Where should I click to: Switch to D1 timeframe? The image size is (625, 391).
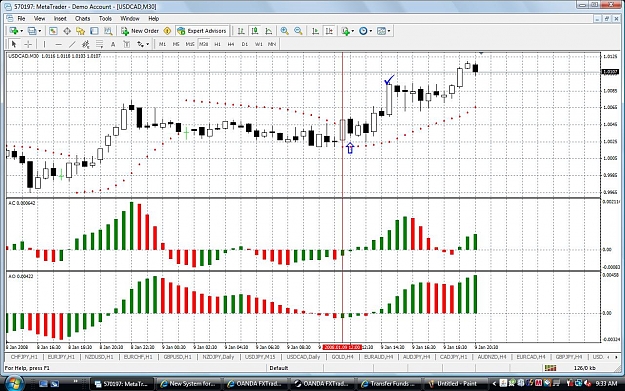pos(245,44)
